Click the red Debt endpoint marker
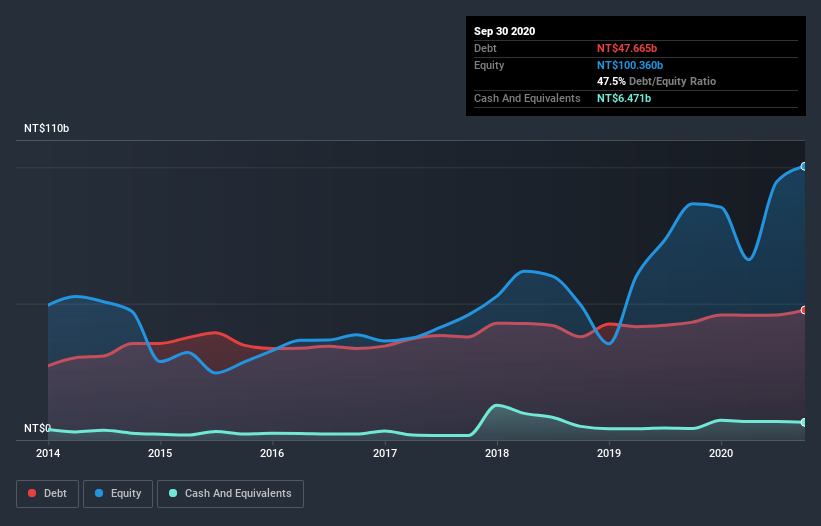The height and width of the screenshot is (526, 821). pos(804,310)
